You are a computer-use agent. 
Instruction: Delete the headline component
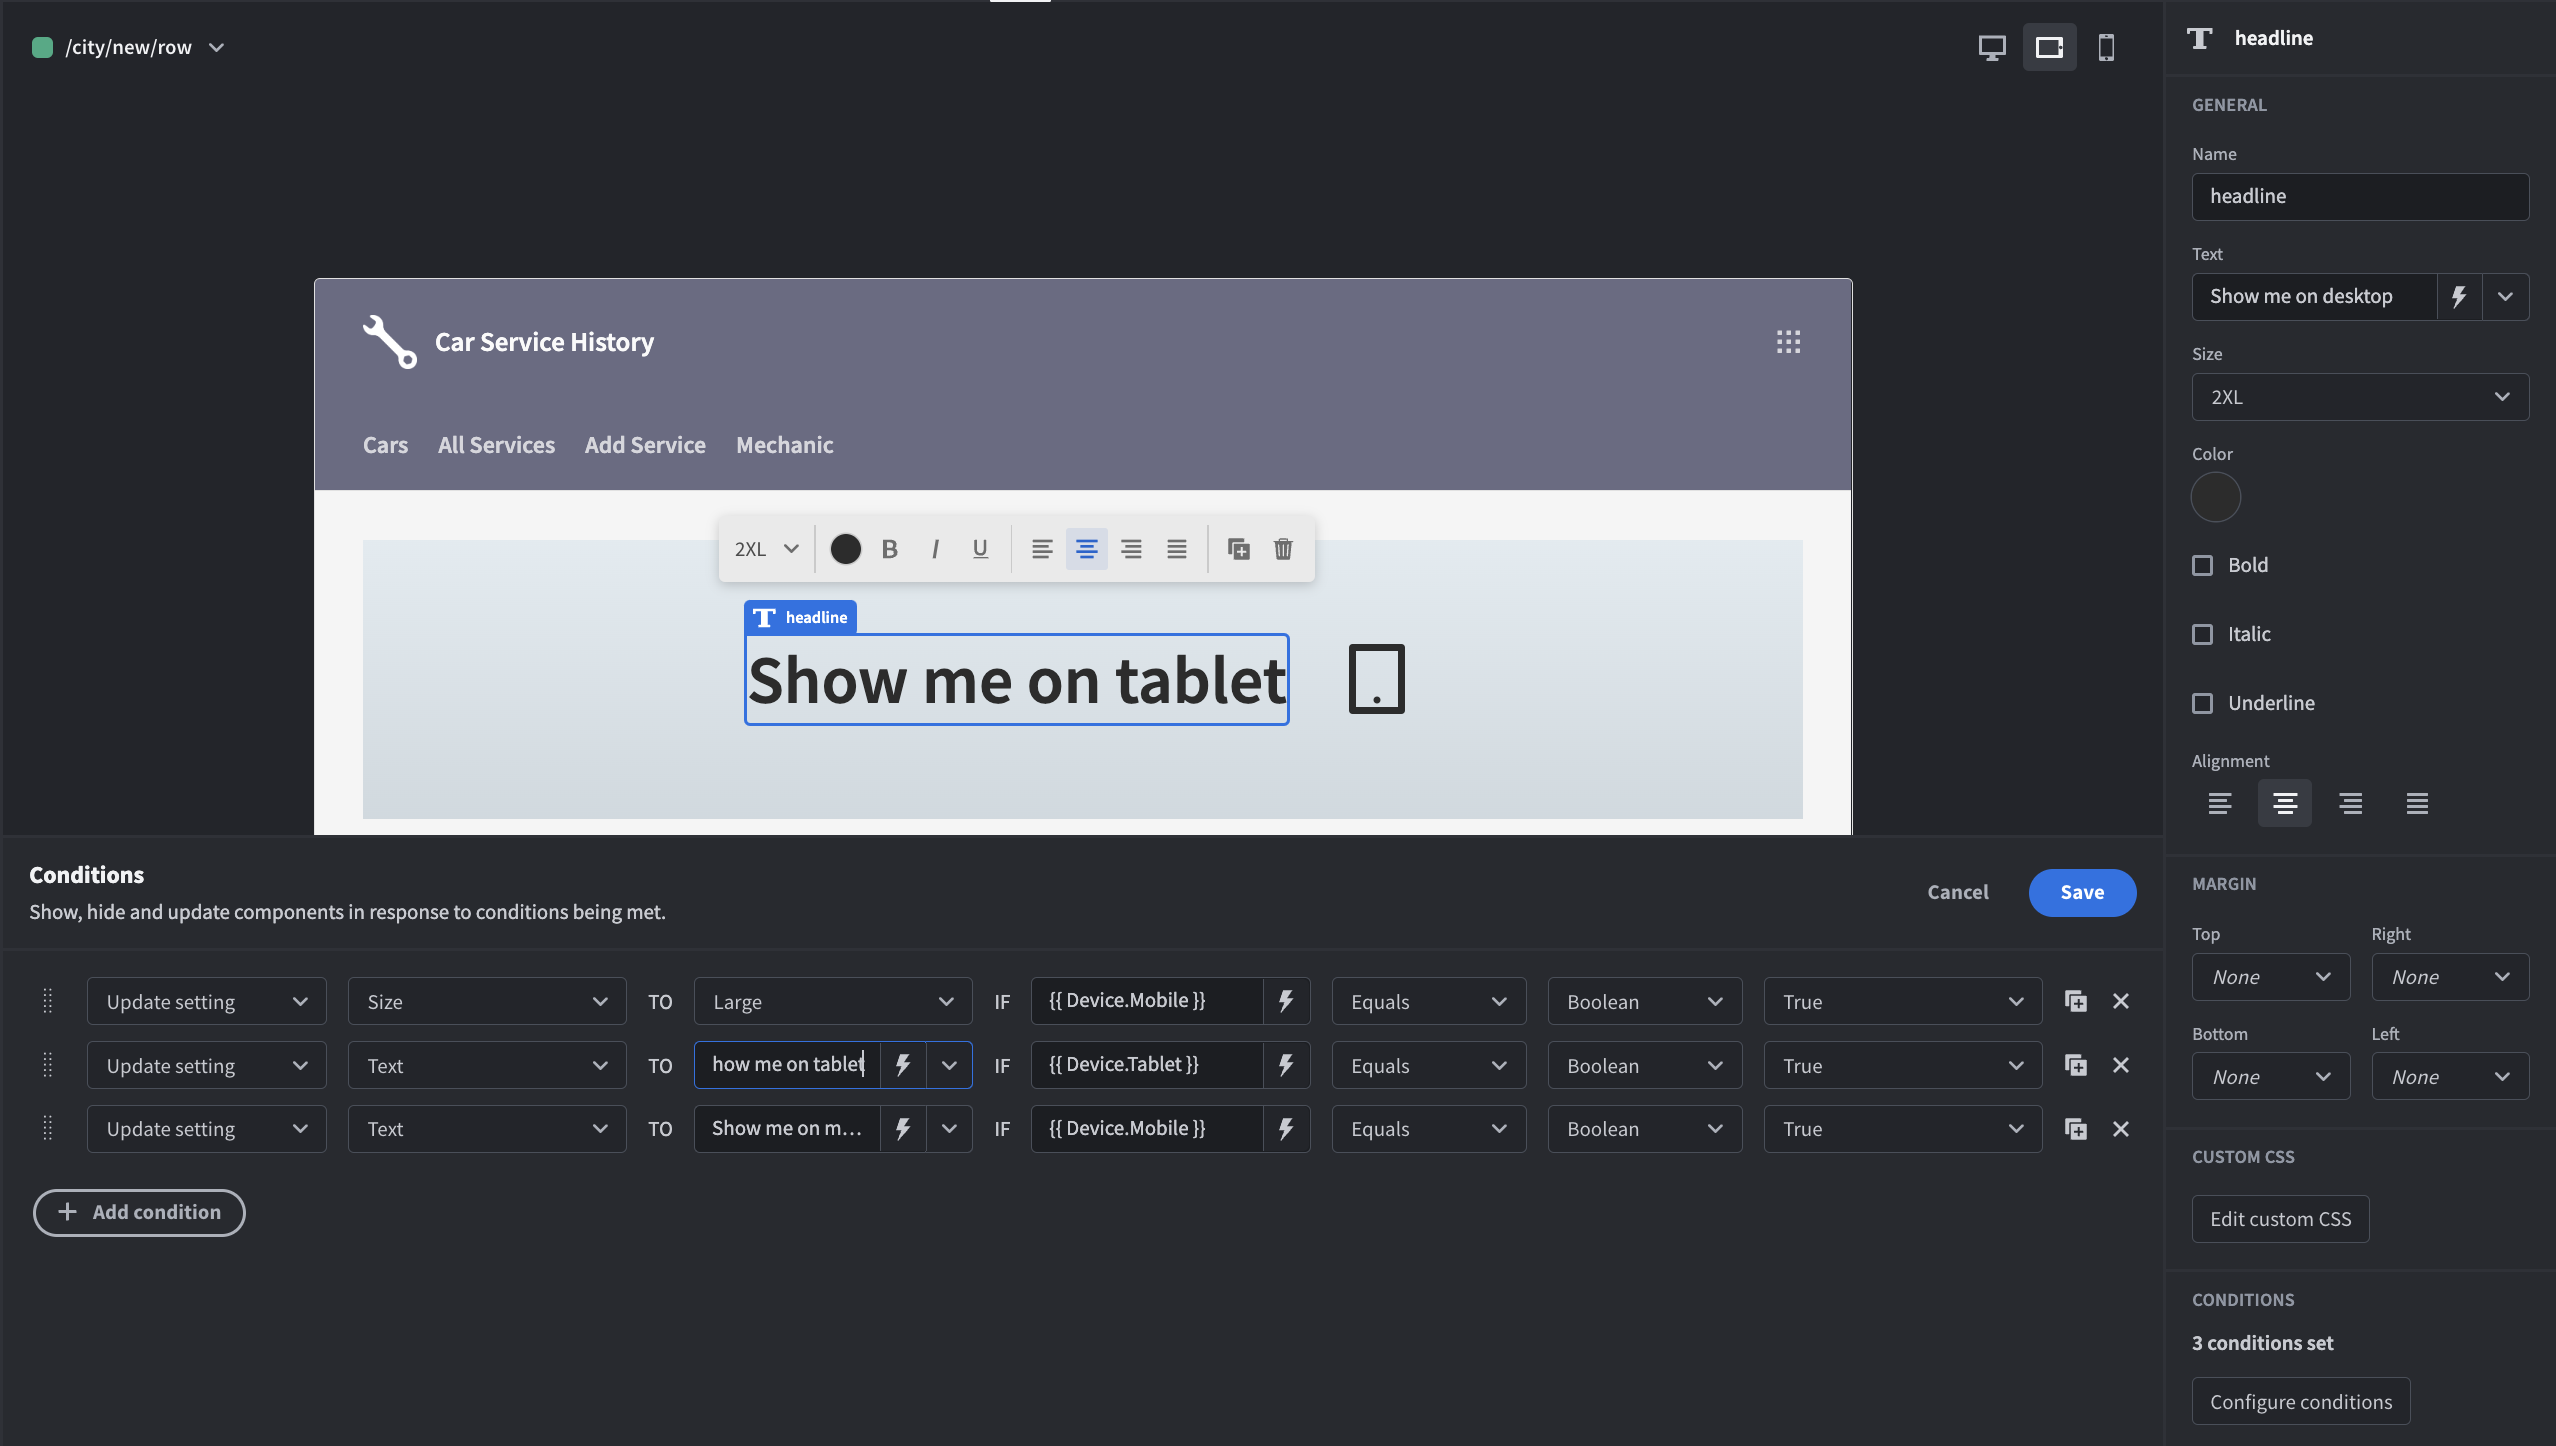point(1283,549)
